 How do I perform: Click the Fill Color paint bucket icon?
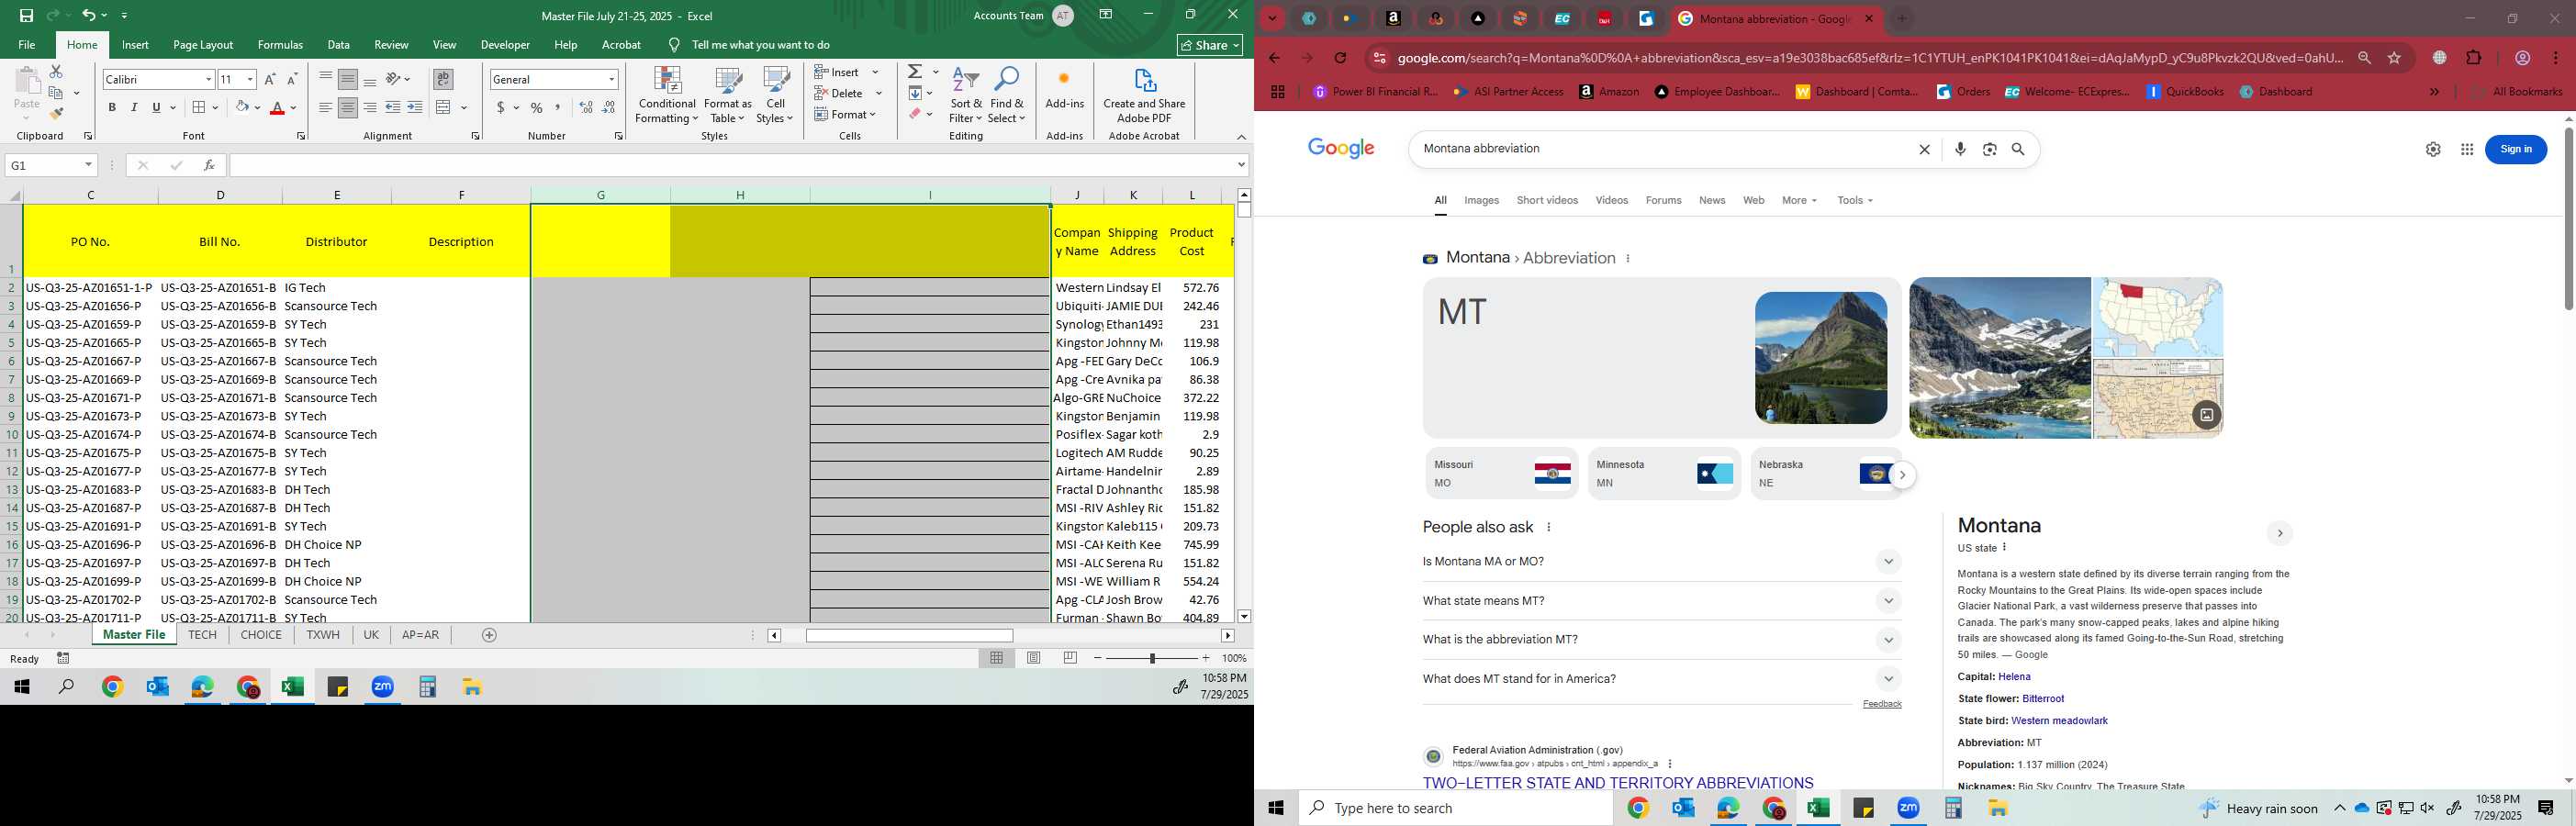tap(242, 107)
